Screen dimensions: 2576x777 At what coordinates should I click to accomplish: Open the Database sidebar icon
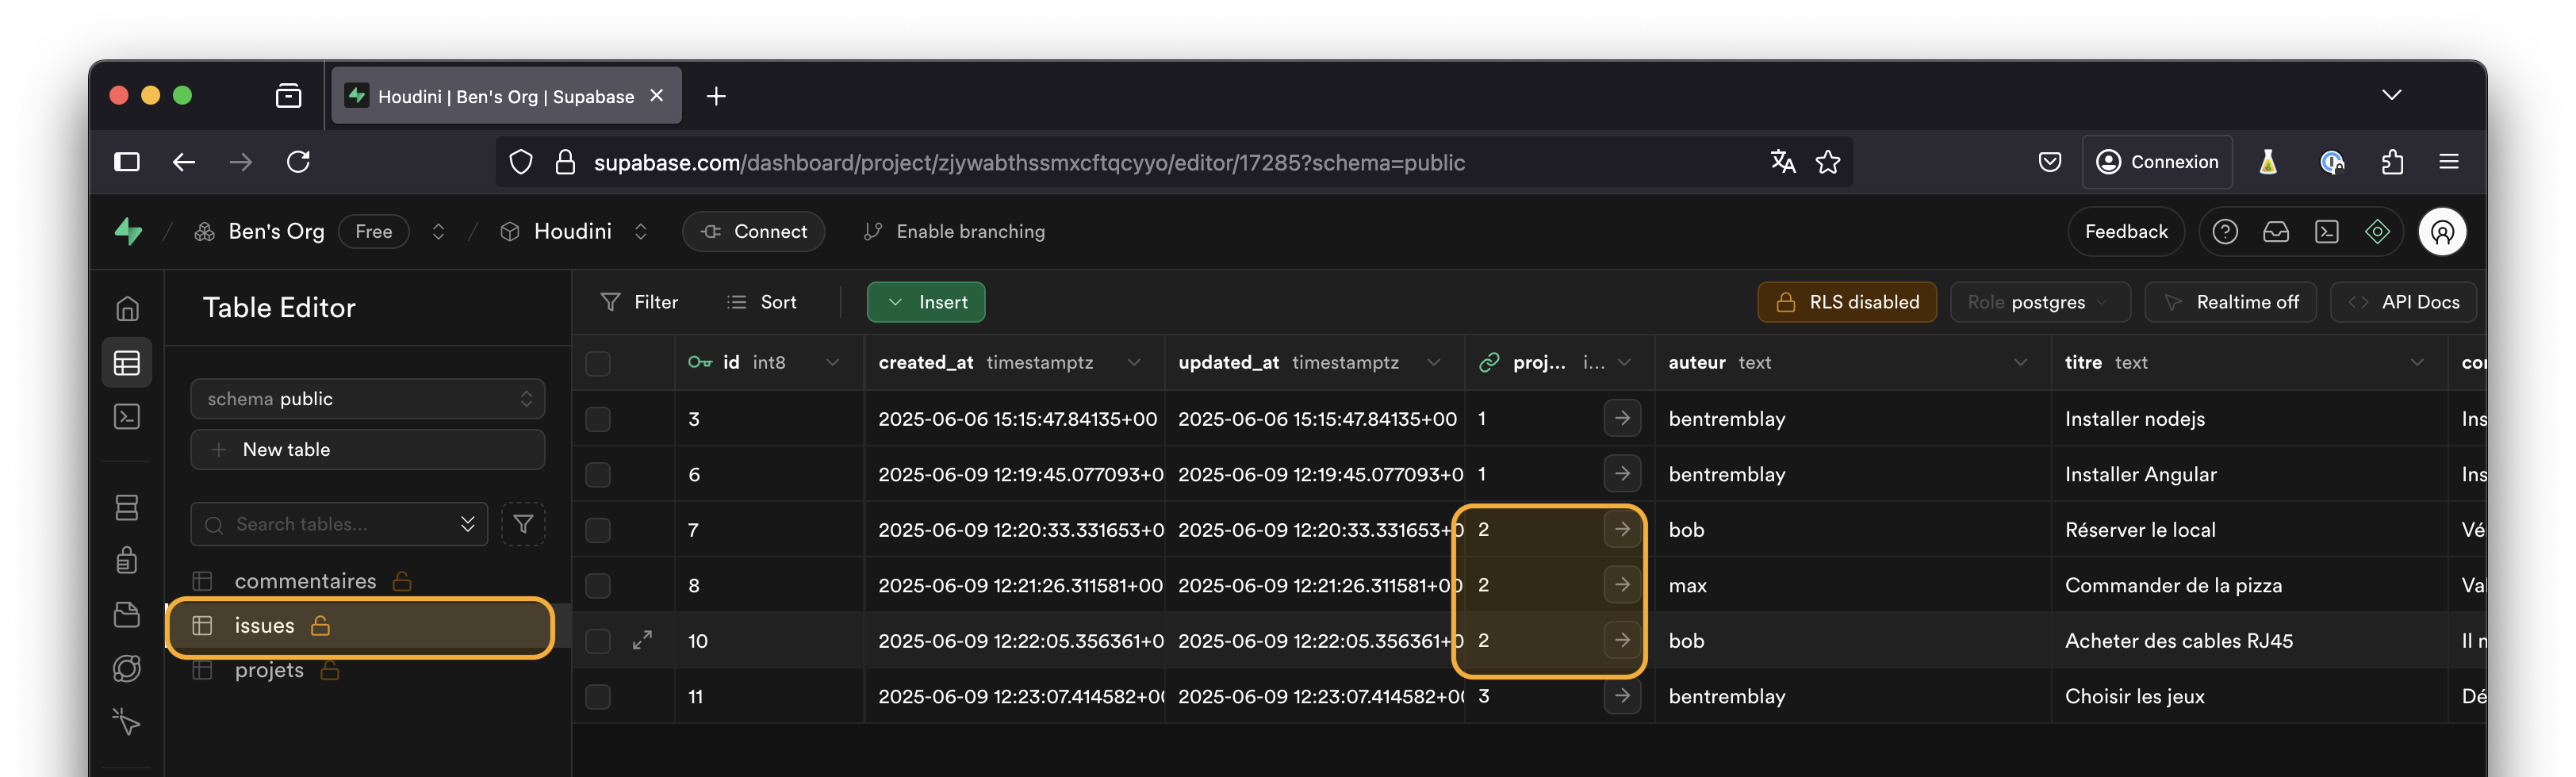click(127, 507)
